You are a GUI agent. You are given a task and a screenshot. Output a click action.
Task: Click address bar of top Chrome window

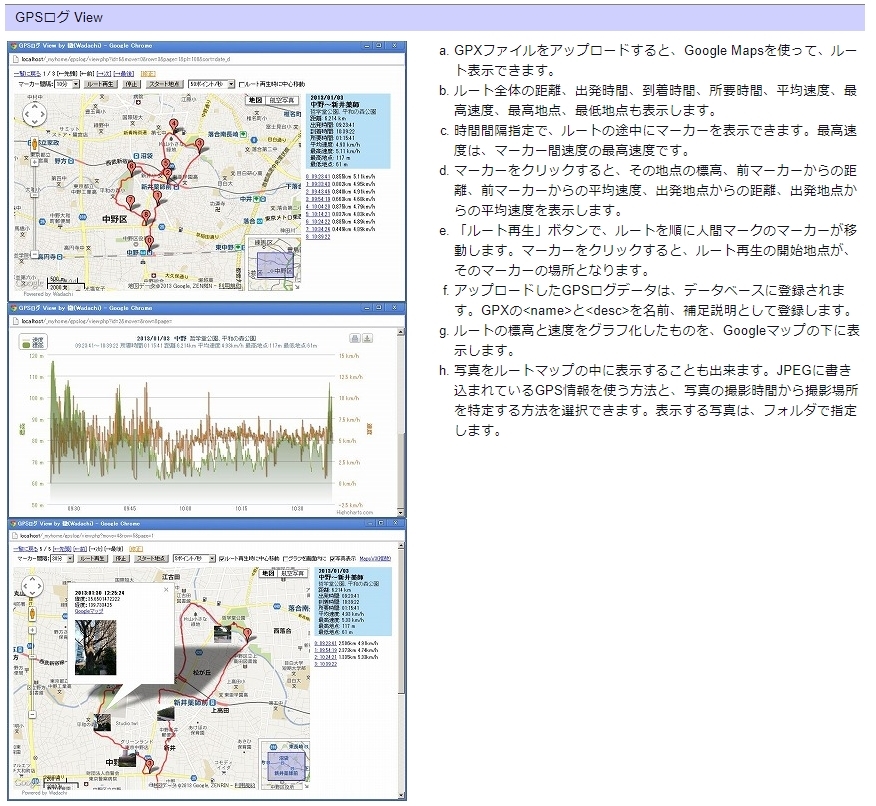pyautogui.click(x=207, y=59)
